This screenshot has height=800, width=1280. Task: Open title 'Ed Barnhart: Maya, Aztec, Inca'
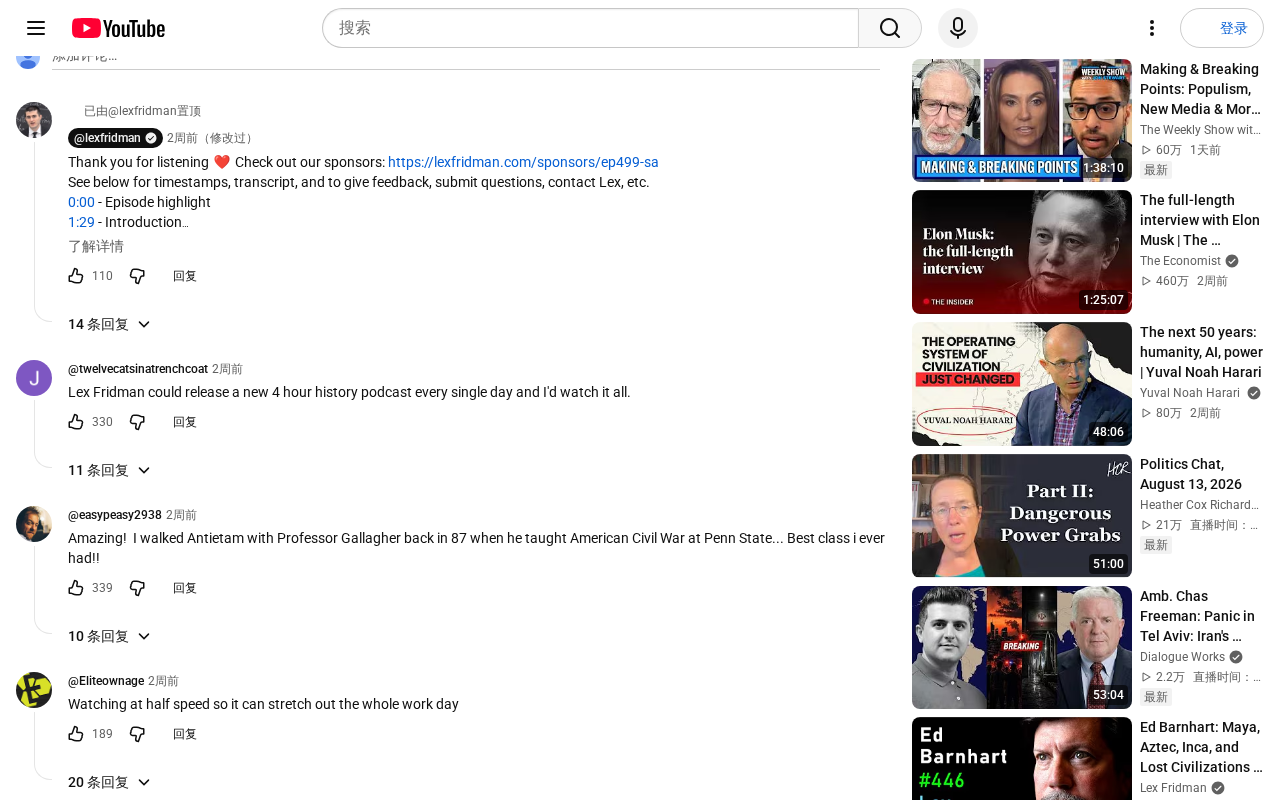[1201, 747]
